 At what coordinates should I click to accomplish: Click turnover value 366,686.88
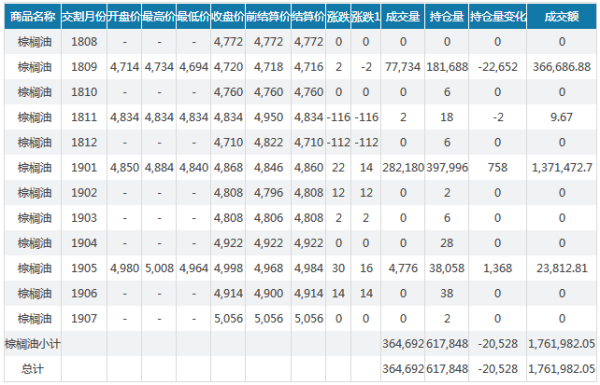click(x=561, y=67)
